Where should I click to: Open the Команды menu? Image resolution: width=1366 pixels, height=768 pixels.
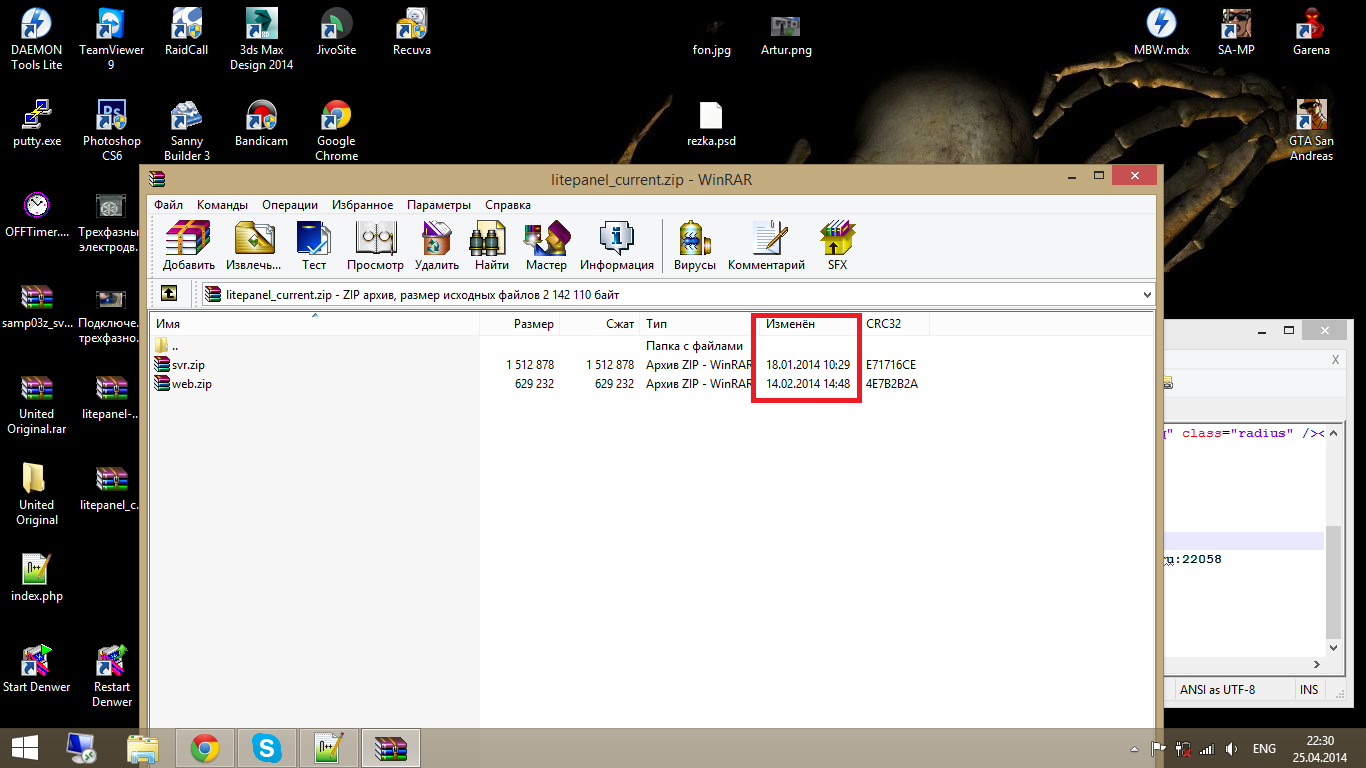[x=222, y=204]
